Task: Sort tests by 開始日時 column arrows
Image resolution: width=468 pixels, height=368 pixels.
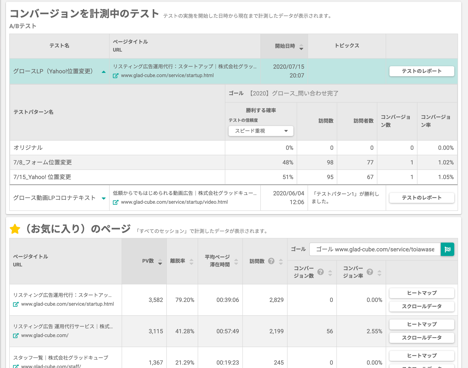Action: (x=301, y=47)
